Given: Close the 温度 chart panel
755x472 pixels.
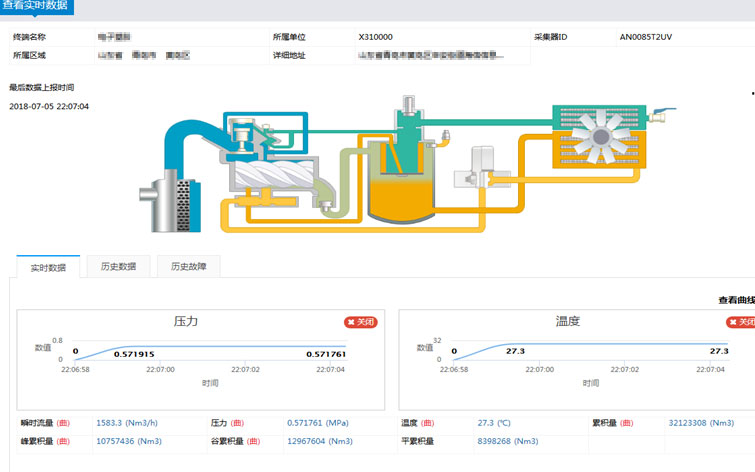Looking at the screenshot, I should coord(740,322).
